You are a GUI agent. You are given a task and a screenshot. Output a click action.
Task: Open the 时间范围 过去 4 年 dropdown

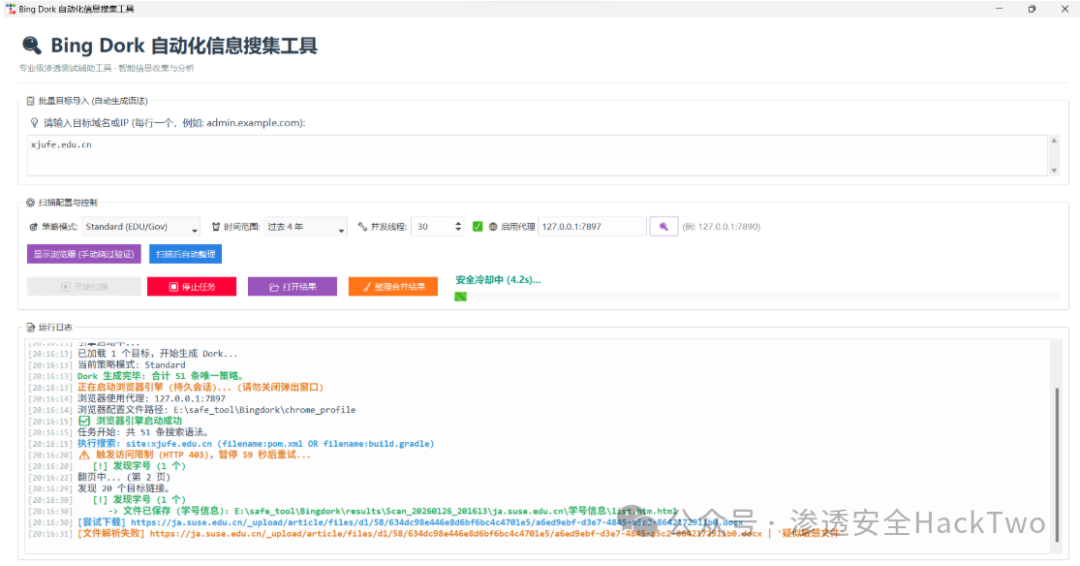point(305,227)
